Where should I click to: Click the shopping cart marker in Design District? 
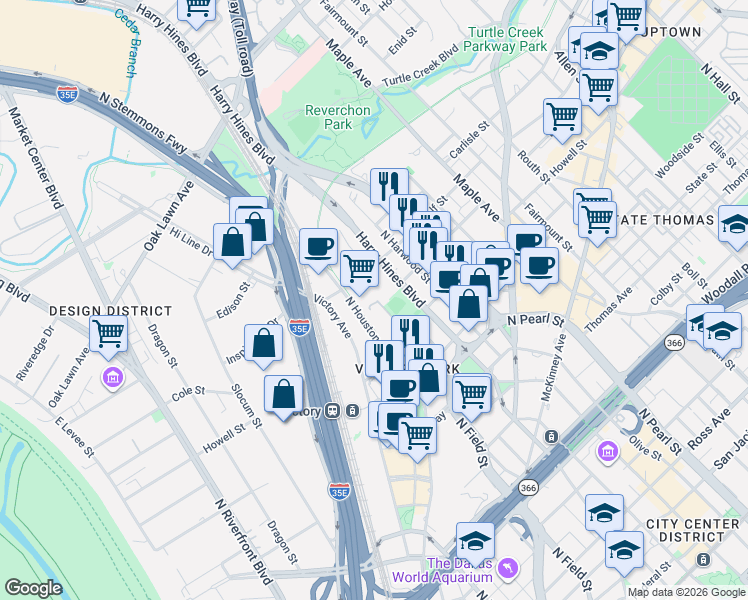[x=108, y=333]
